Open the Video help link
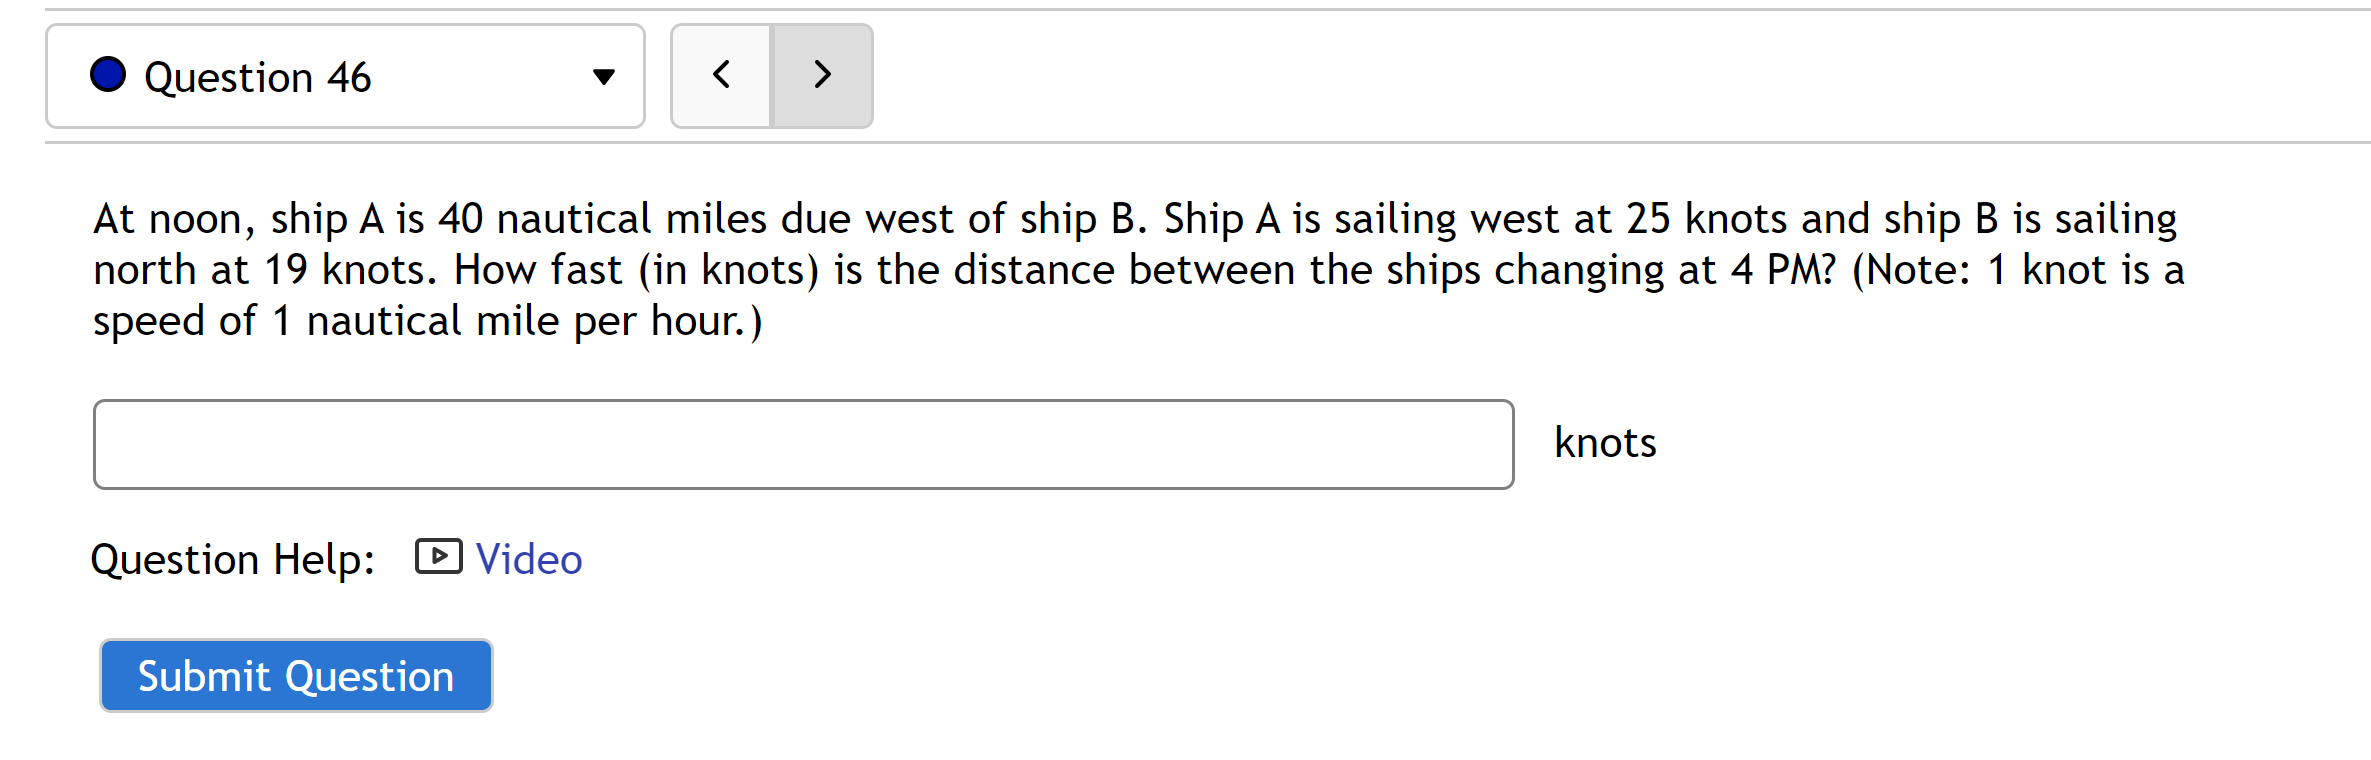2371x760 pixels. click(528, 558)
